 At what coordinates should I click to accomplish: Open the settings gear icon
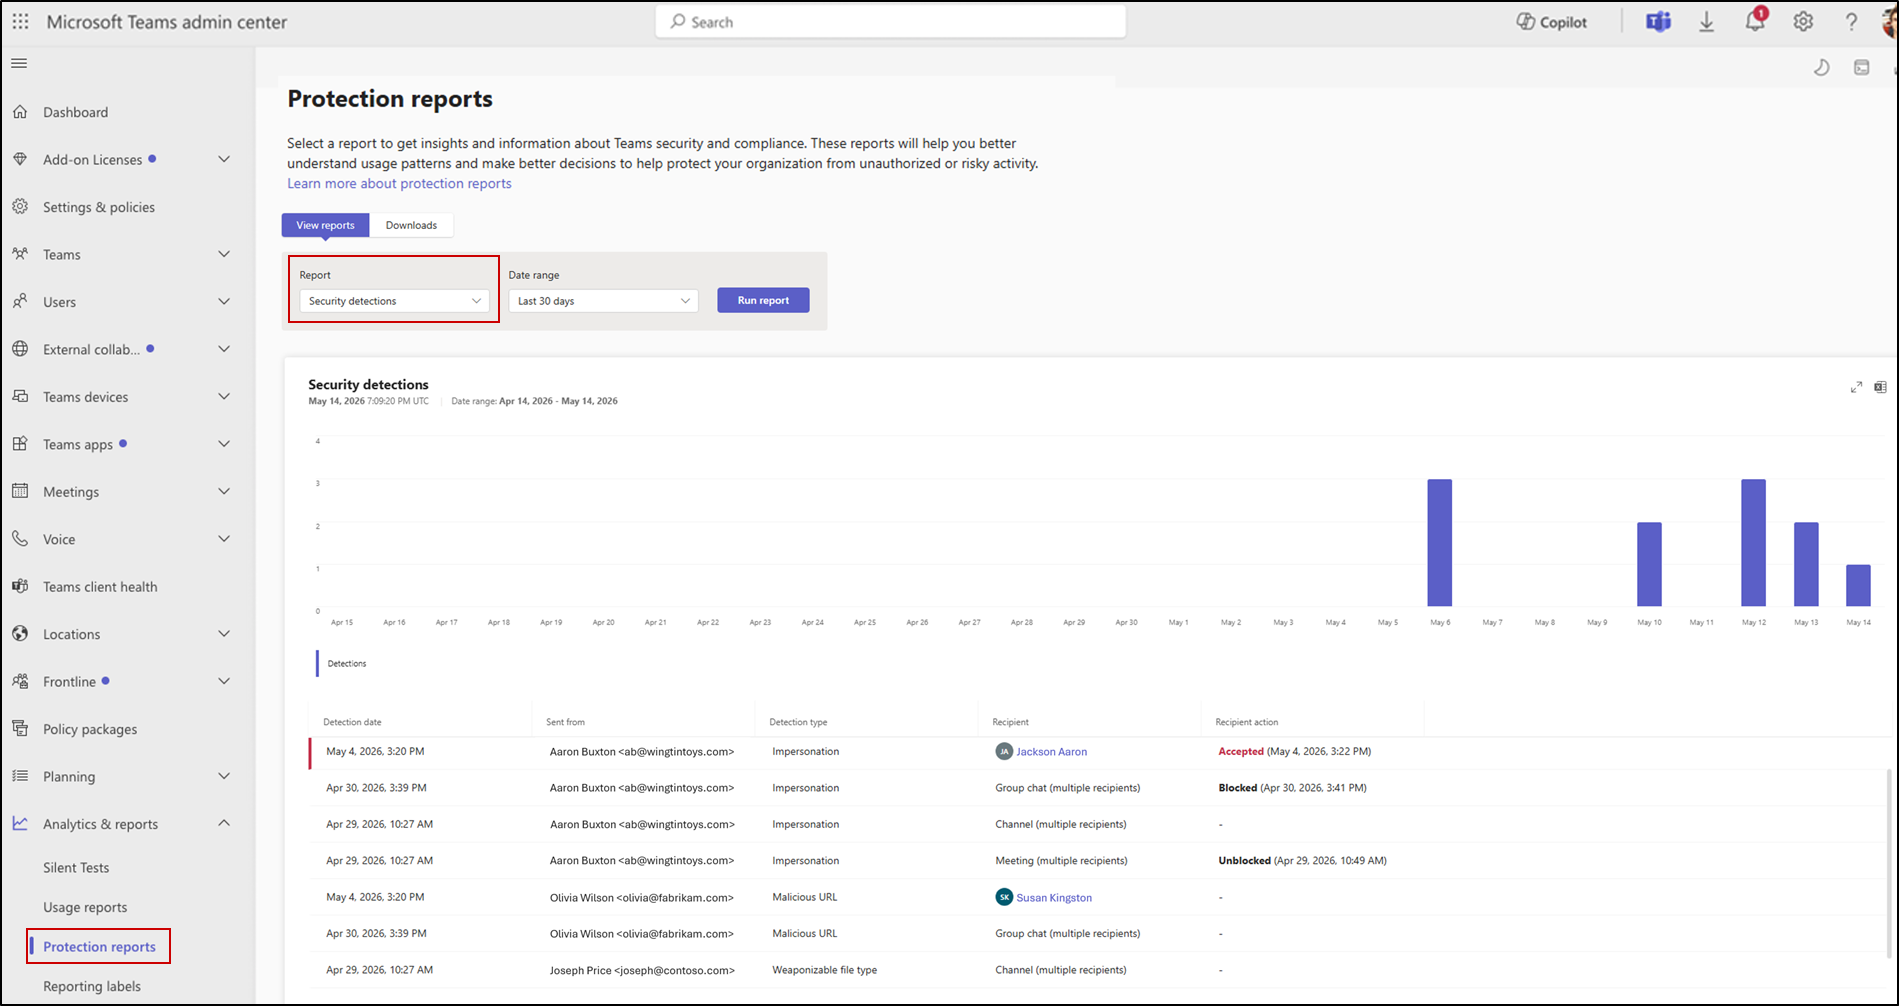1803,21
